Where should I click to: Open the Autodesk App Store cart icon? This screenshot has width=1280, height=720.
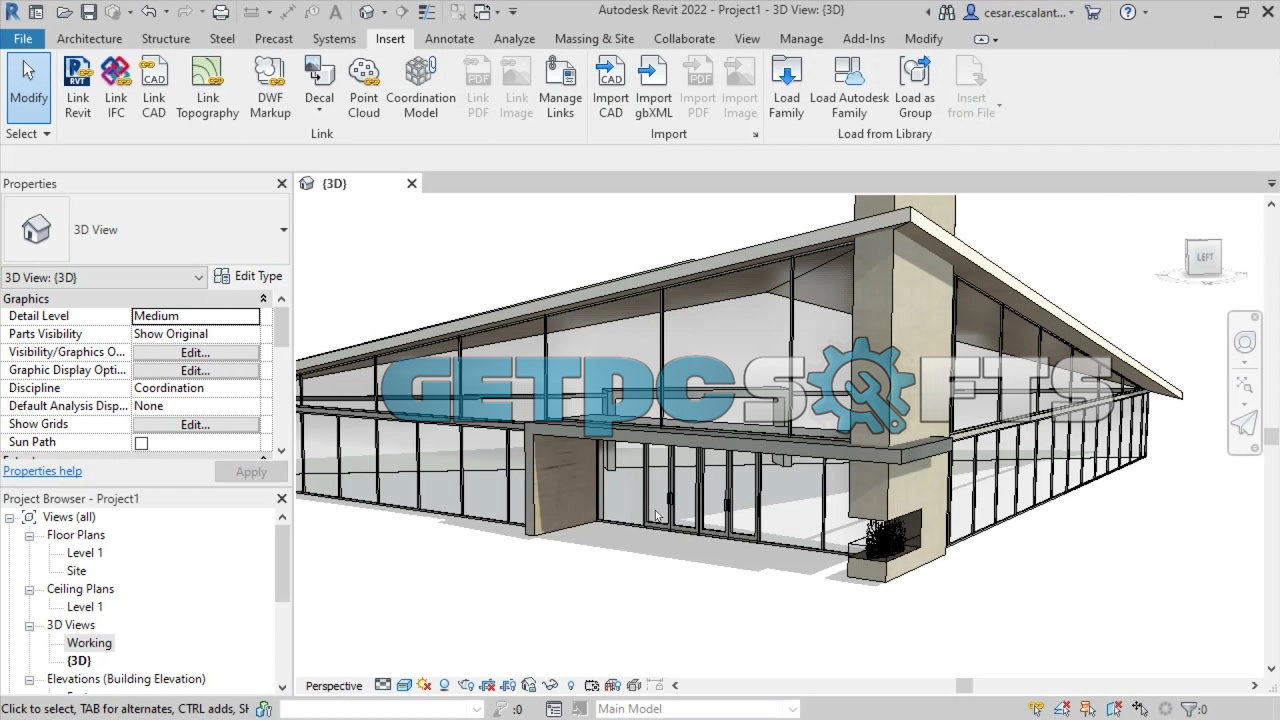click(x=1093, y=12)
